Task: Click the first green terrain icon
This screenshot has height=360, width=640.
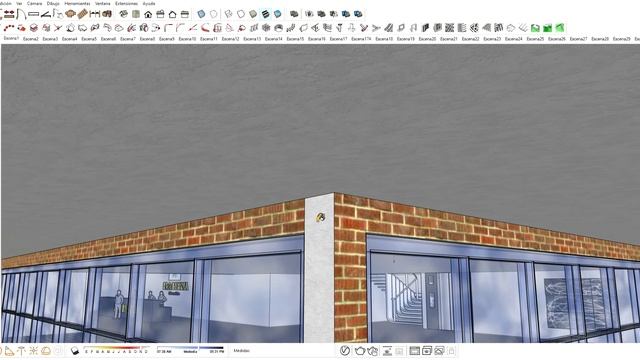Action: [x=535, y=28]
